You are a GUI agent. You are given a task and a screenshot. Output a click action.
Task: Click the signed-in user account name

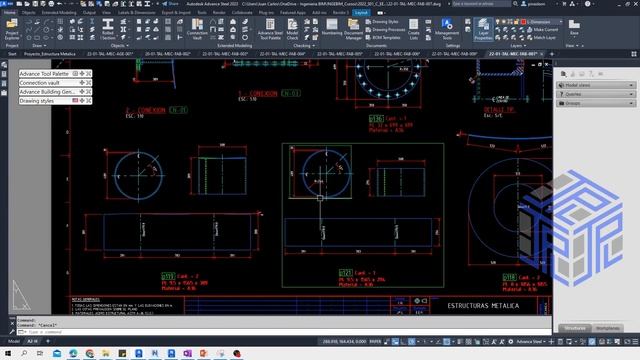536,4
